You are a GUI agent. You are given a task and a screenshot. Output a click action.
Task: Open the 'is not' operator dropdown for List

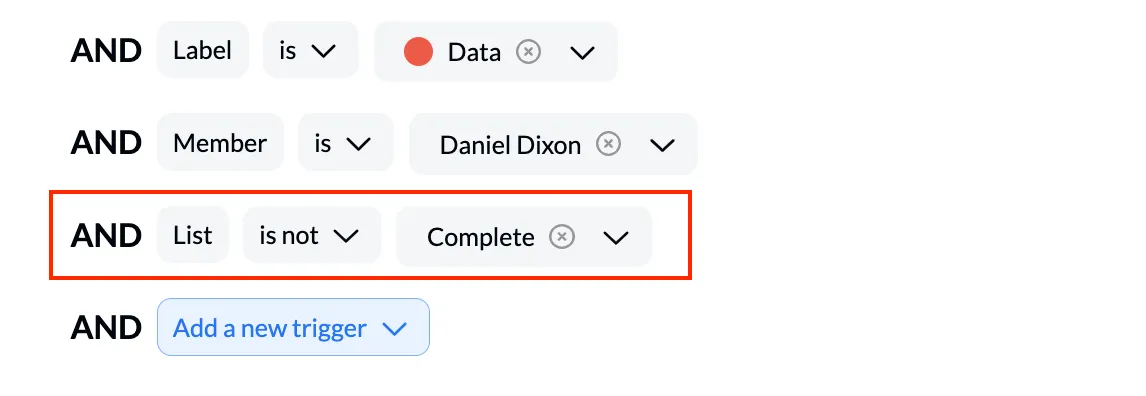pyautogui.click(x=312, y=235)
